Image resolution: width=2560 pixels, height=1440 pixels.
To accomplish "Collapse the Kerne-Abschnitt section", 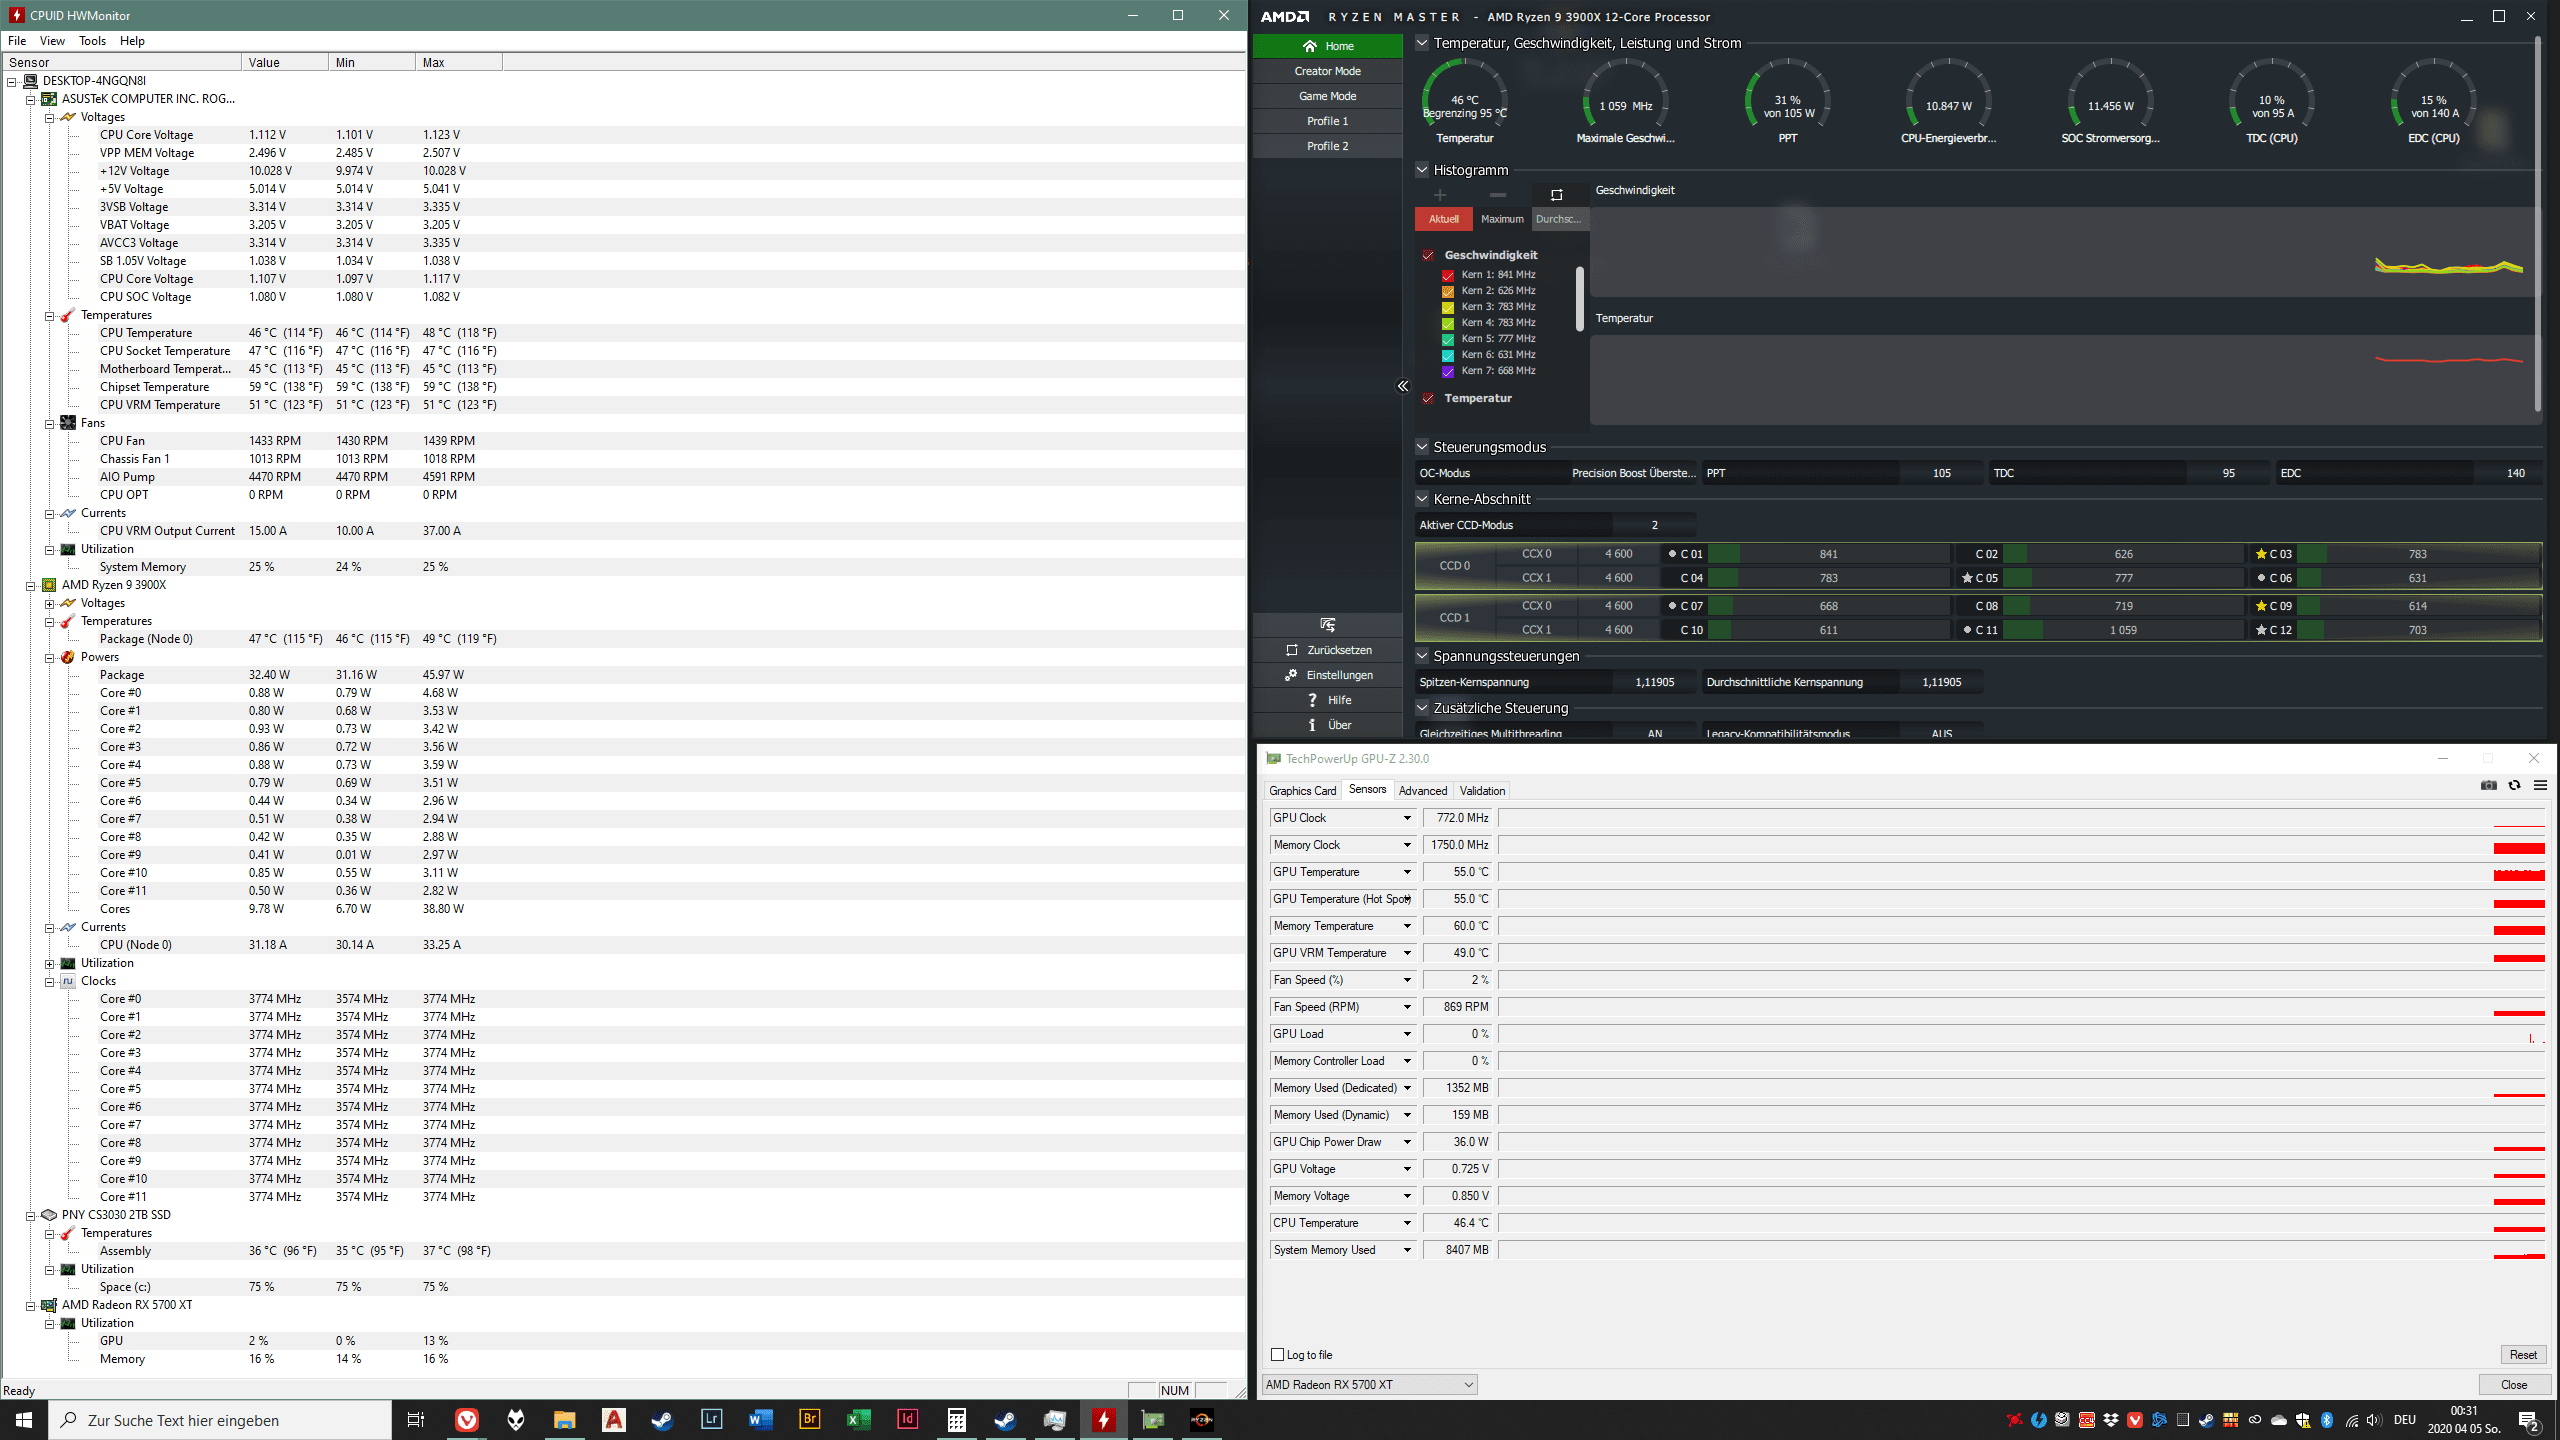I will point(1422,499).
